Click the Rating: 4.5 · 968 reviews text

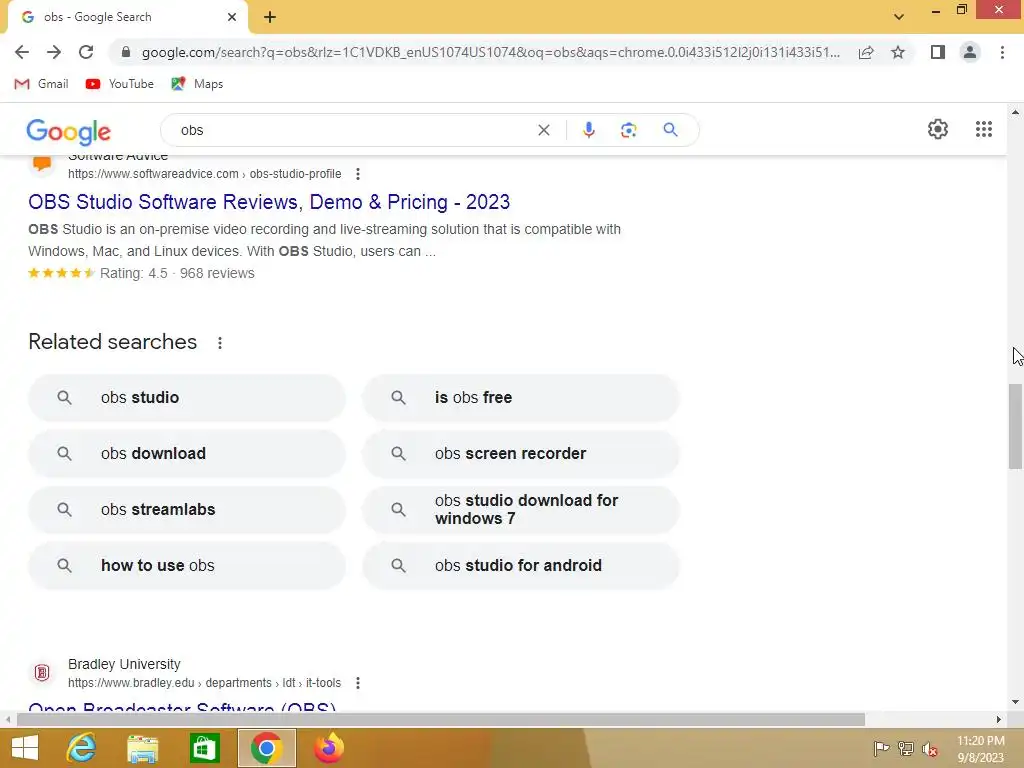point(177,274)
